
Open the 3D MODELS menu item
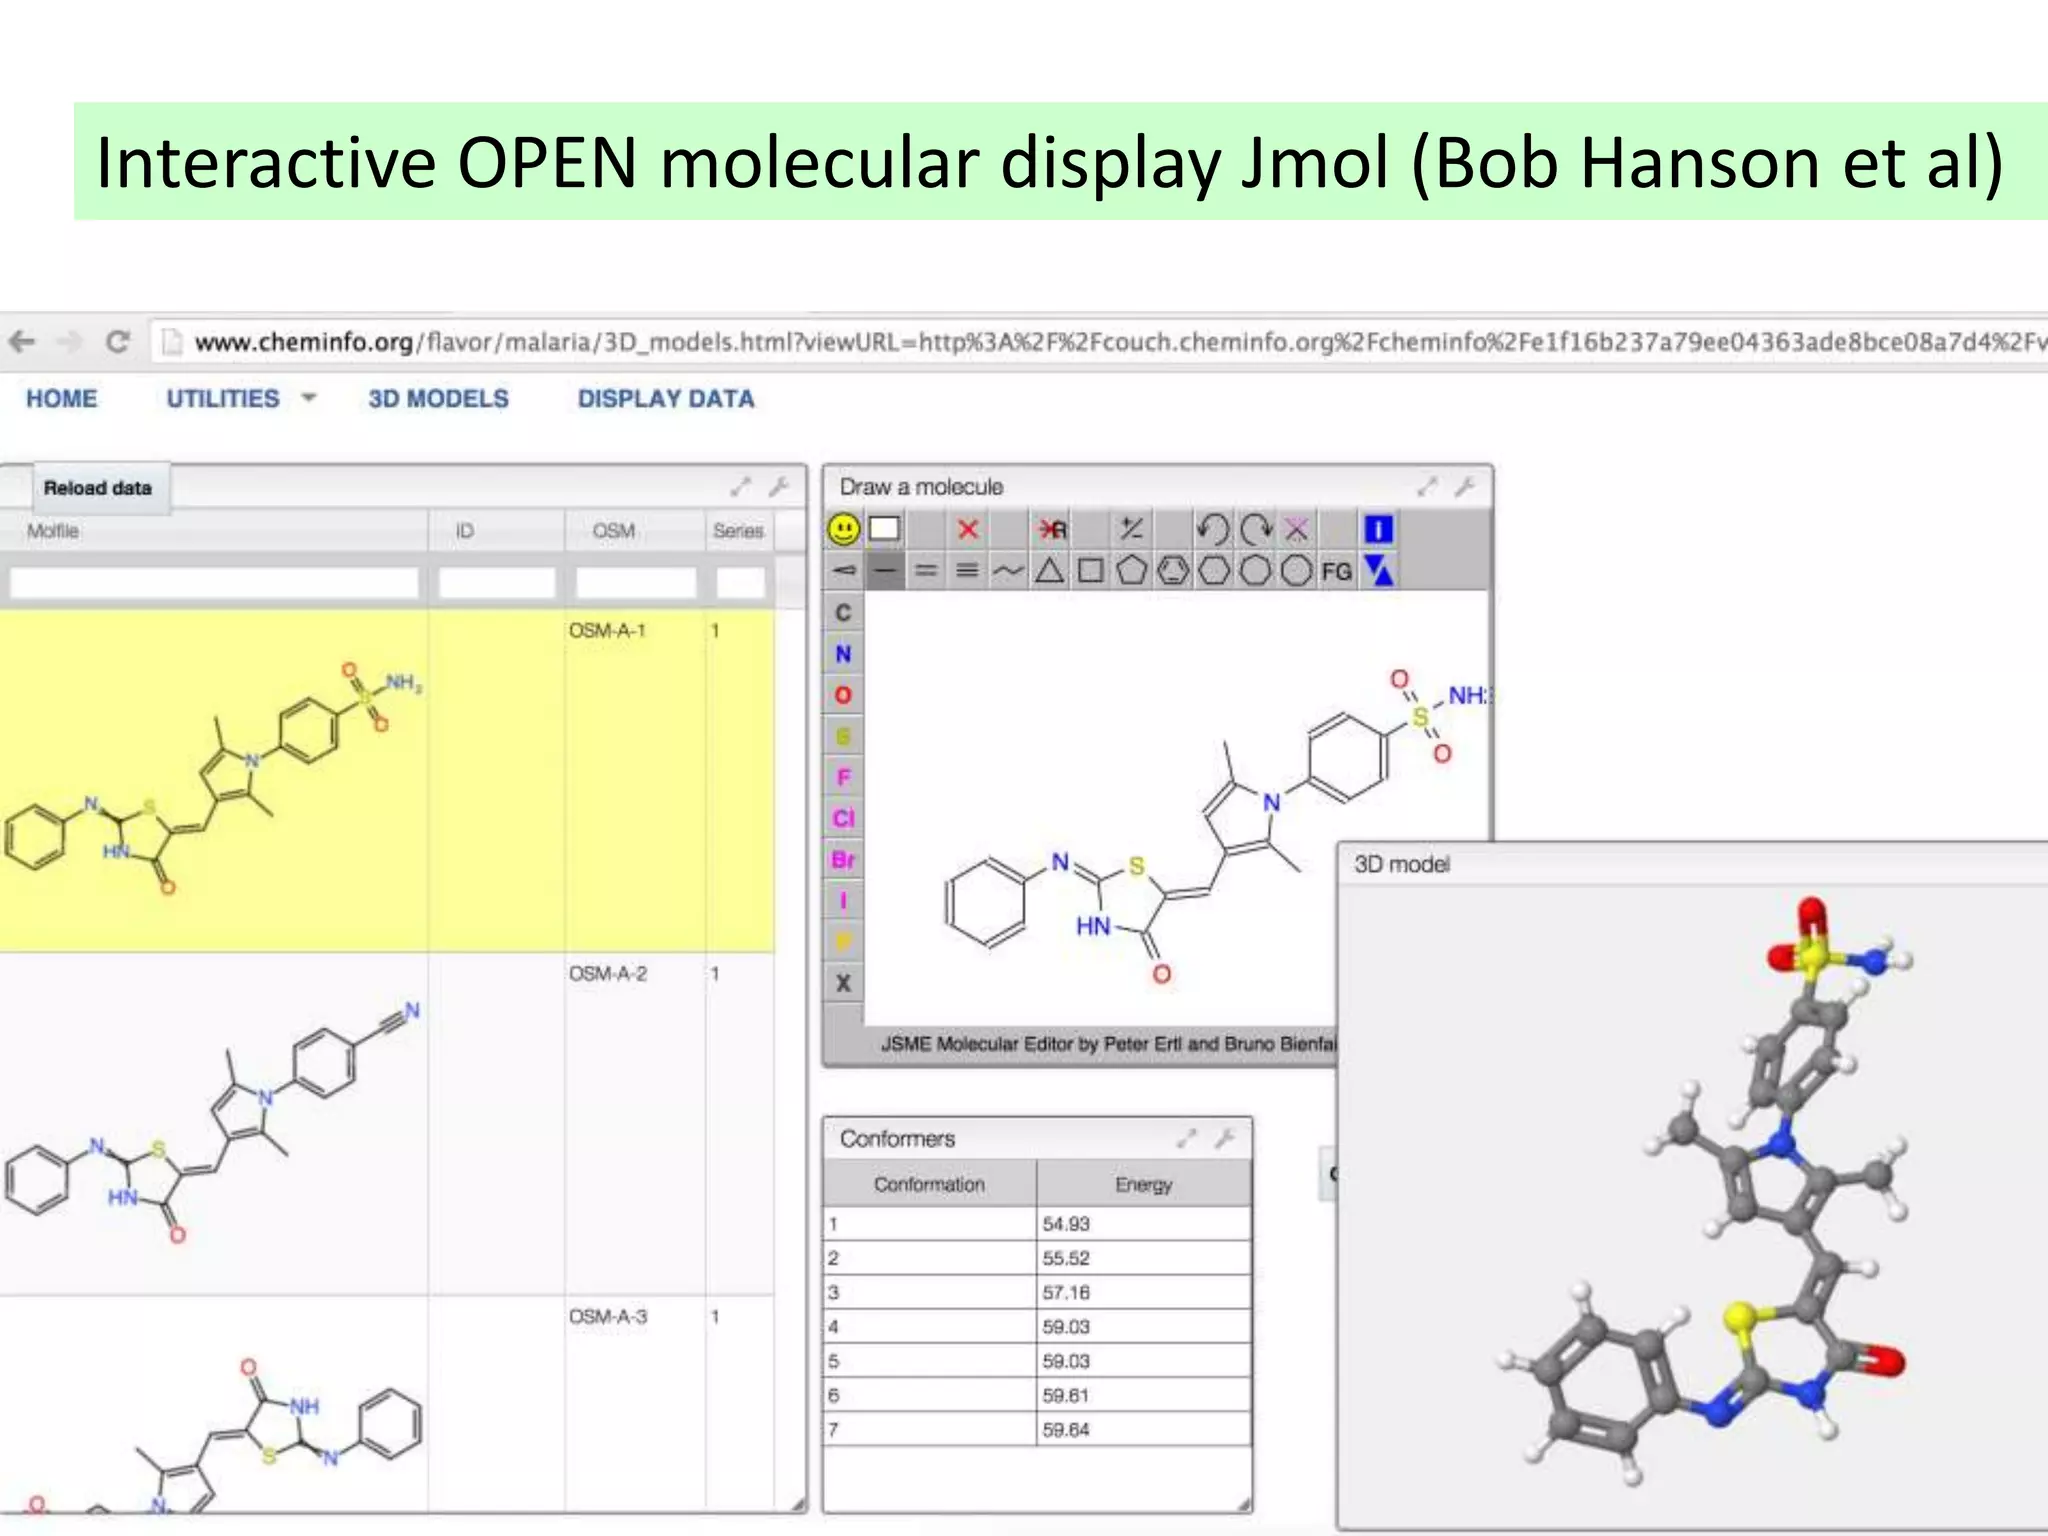point(438,398)
